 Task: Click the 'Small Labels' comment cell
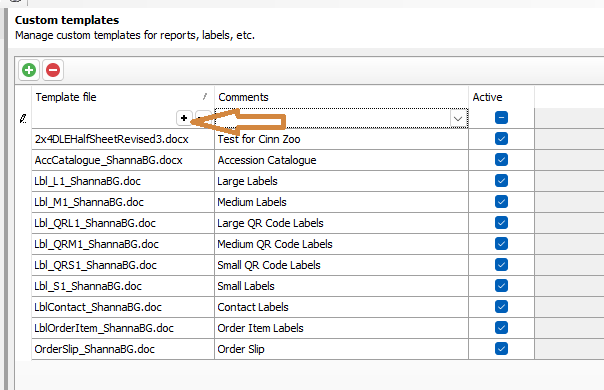point(341,286)
